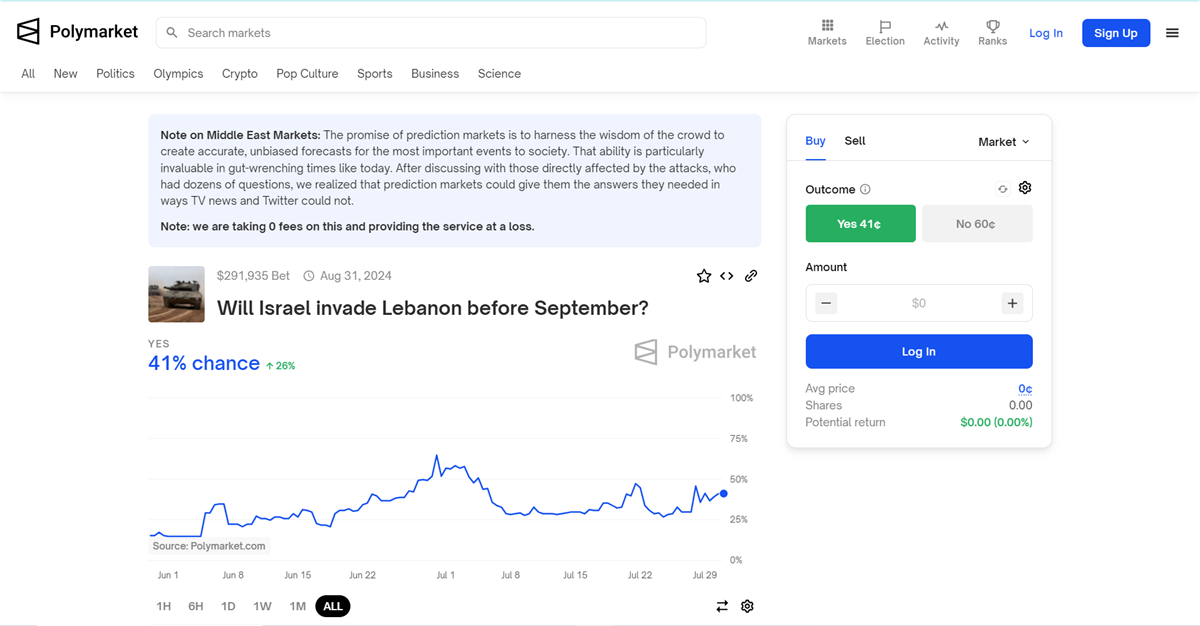This screenshot has height=626, width=1200.
Task: Open the Election flag icon
Action: pos(885,26)
